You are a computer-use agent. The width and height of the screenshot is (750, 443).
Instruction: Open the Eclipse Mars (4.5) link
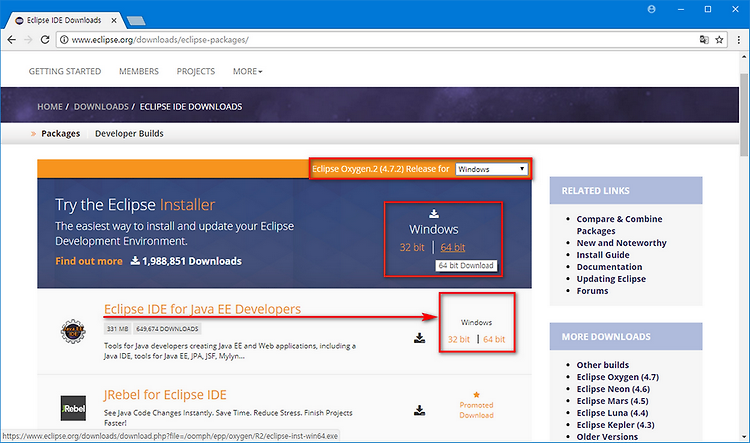pos(612,401)
